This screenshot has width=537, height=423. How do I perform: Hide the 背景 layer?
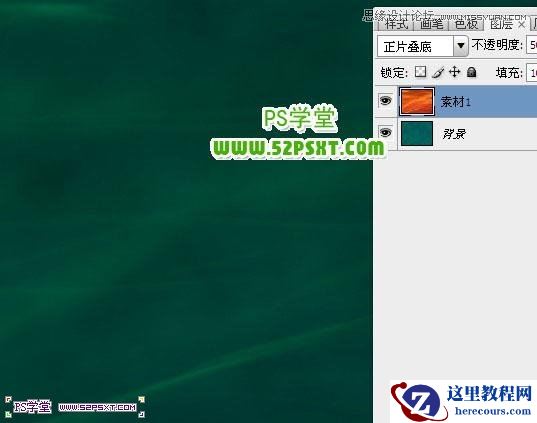(385, 132)
